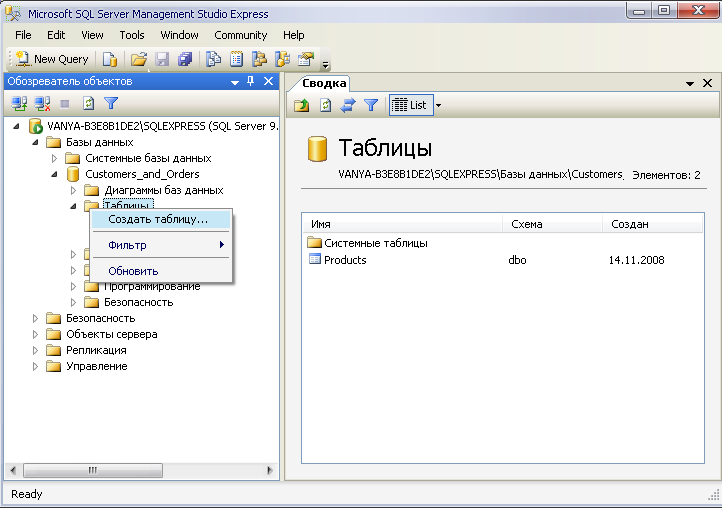
Task: Collapse the Таблицы tree node
Action: pyautogui.click(x=73, y=206)
